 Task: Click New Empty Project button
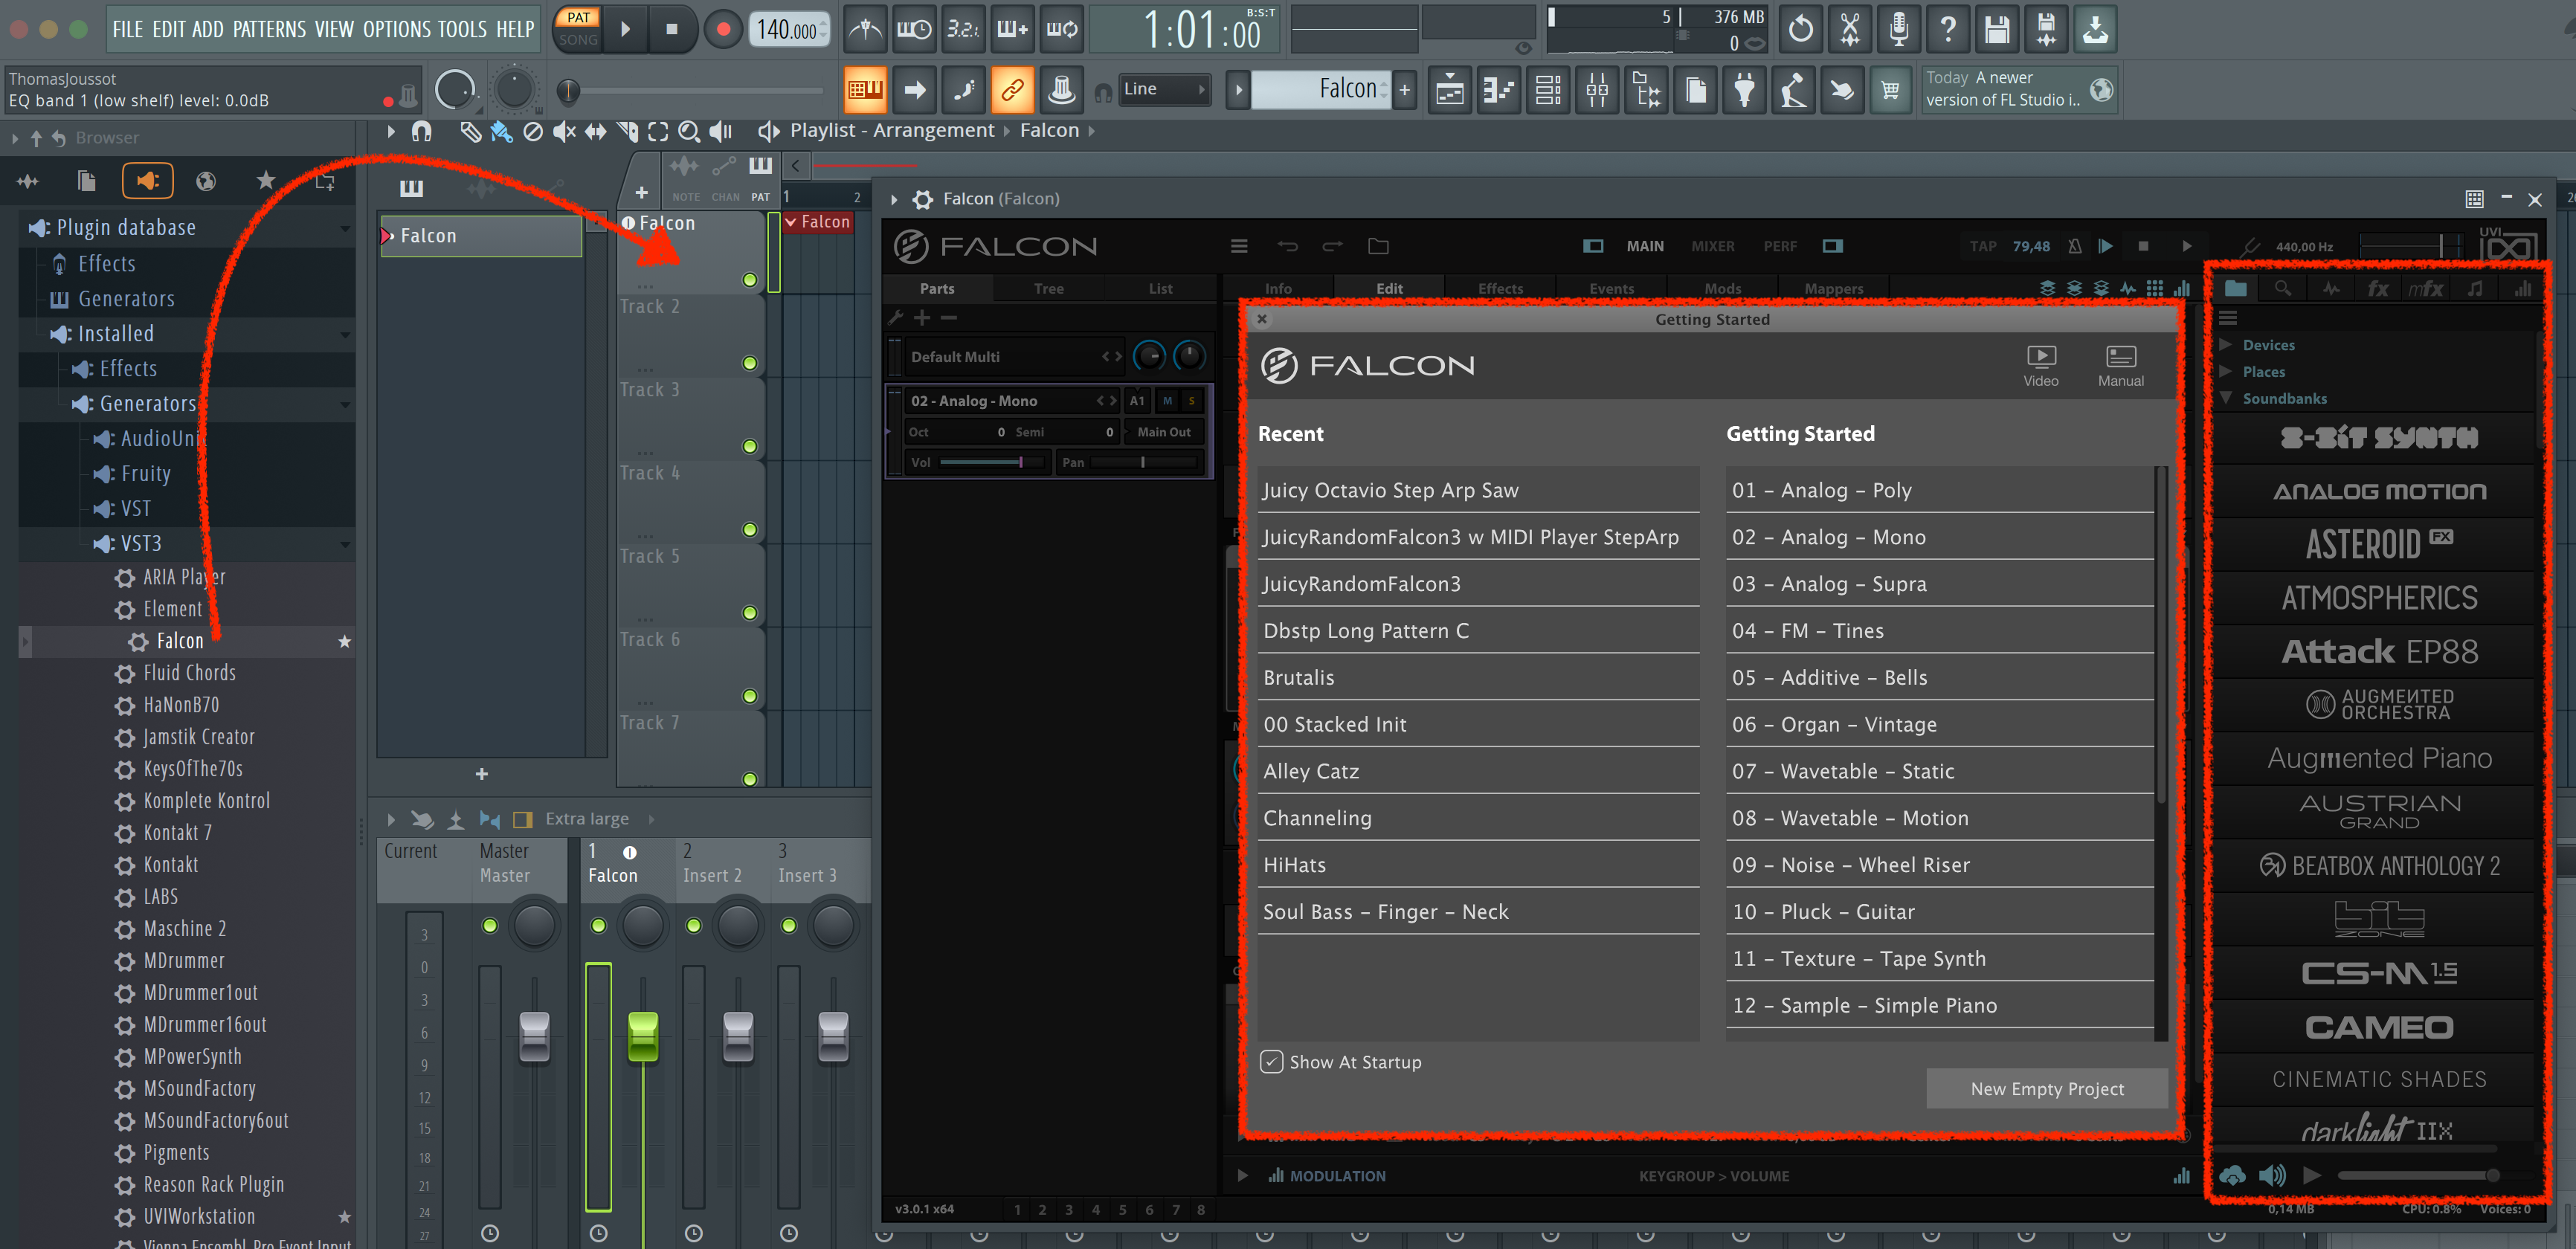[x=2047, y=1089]
